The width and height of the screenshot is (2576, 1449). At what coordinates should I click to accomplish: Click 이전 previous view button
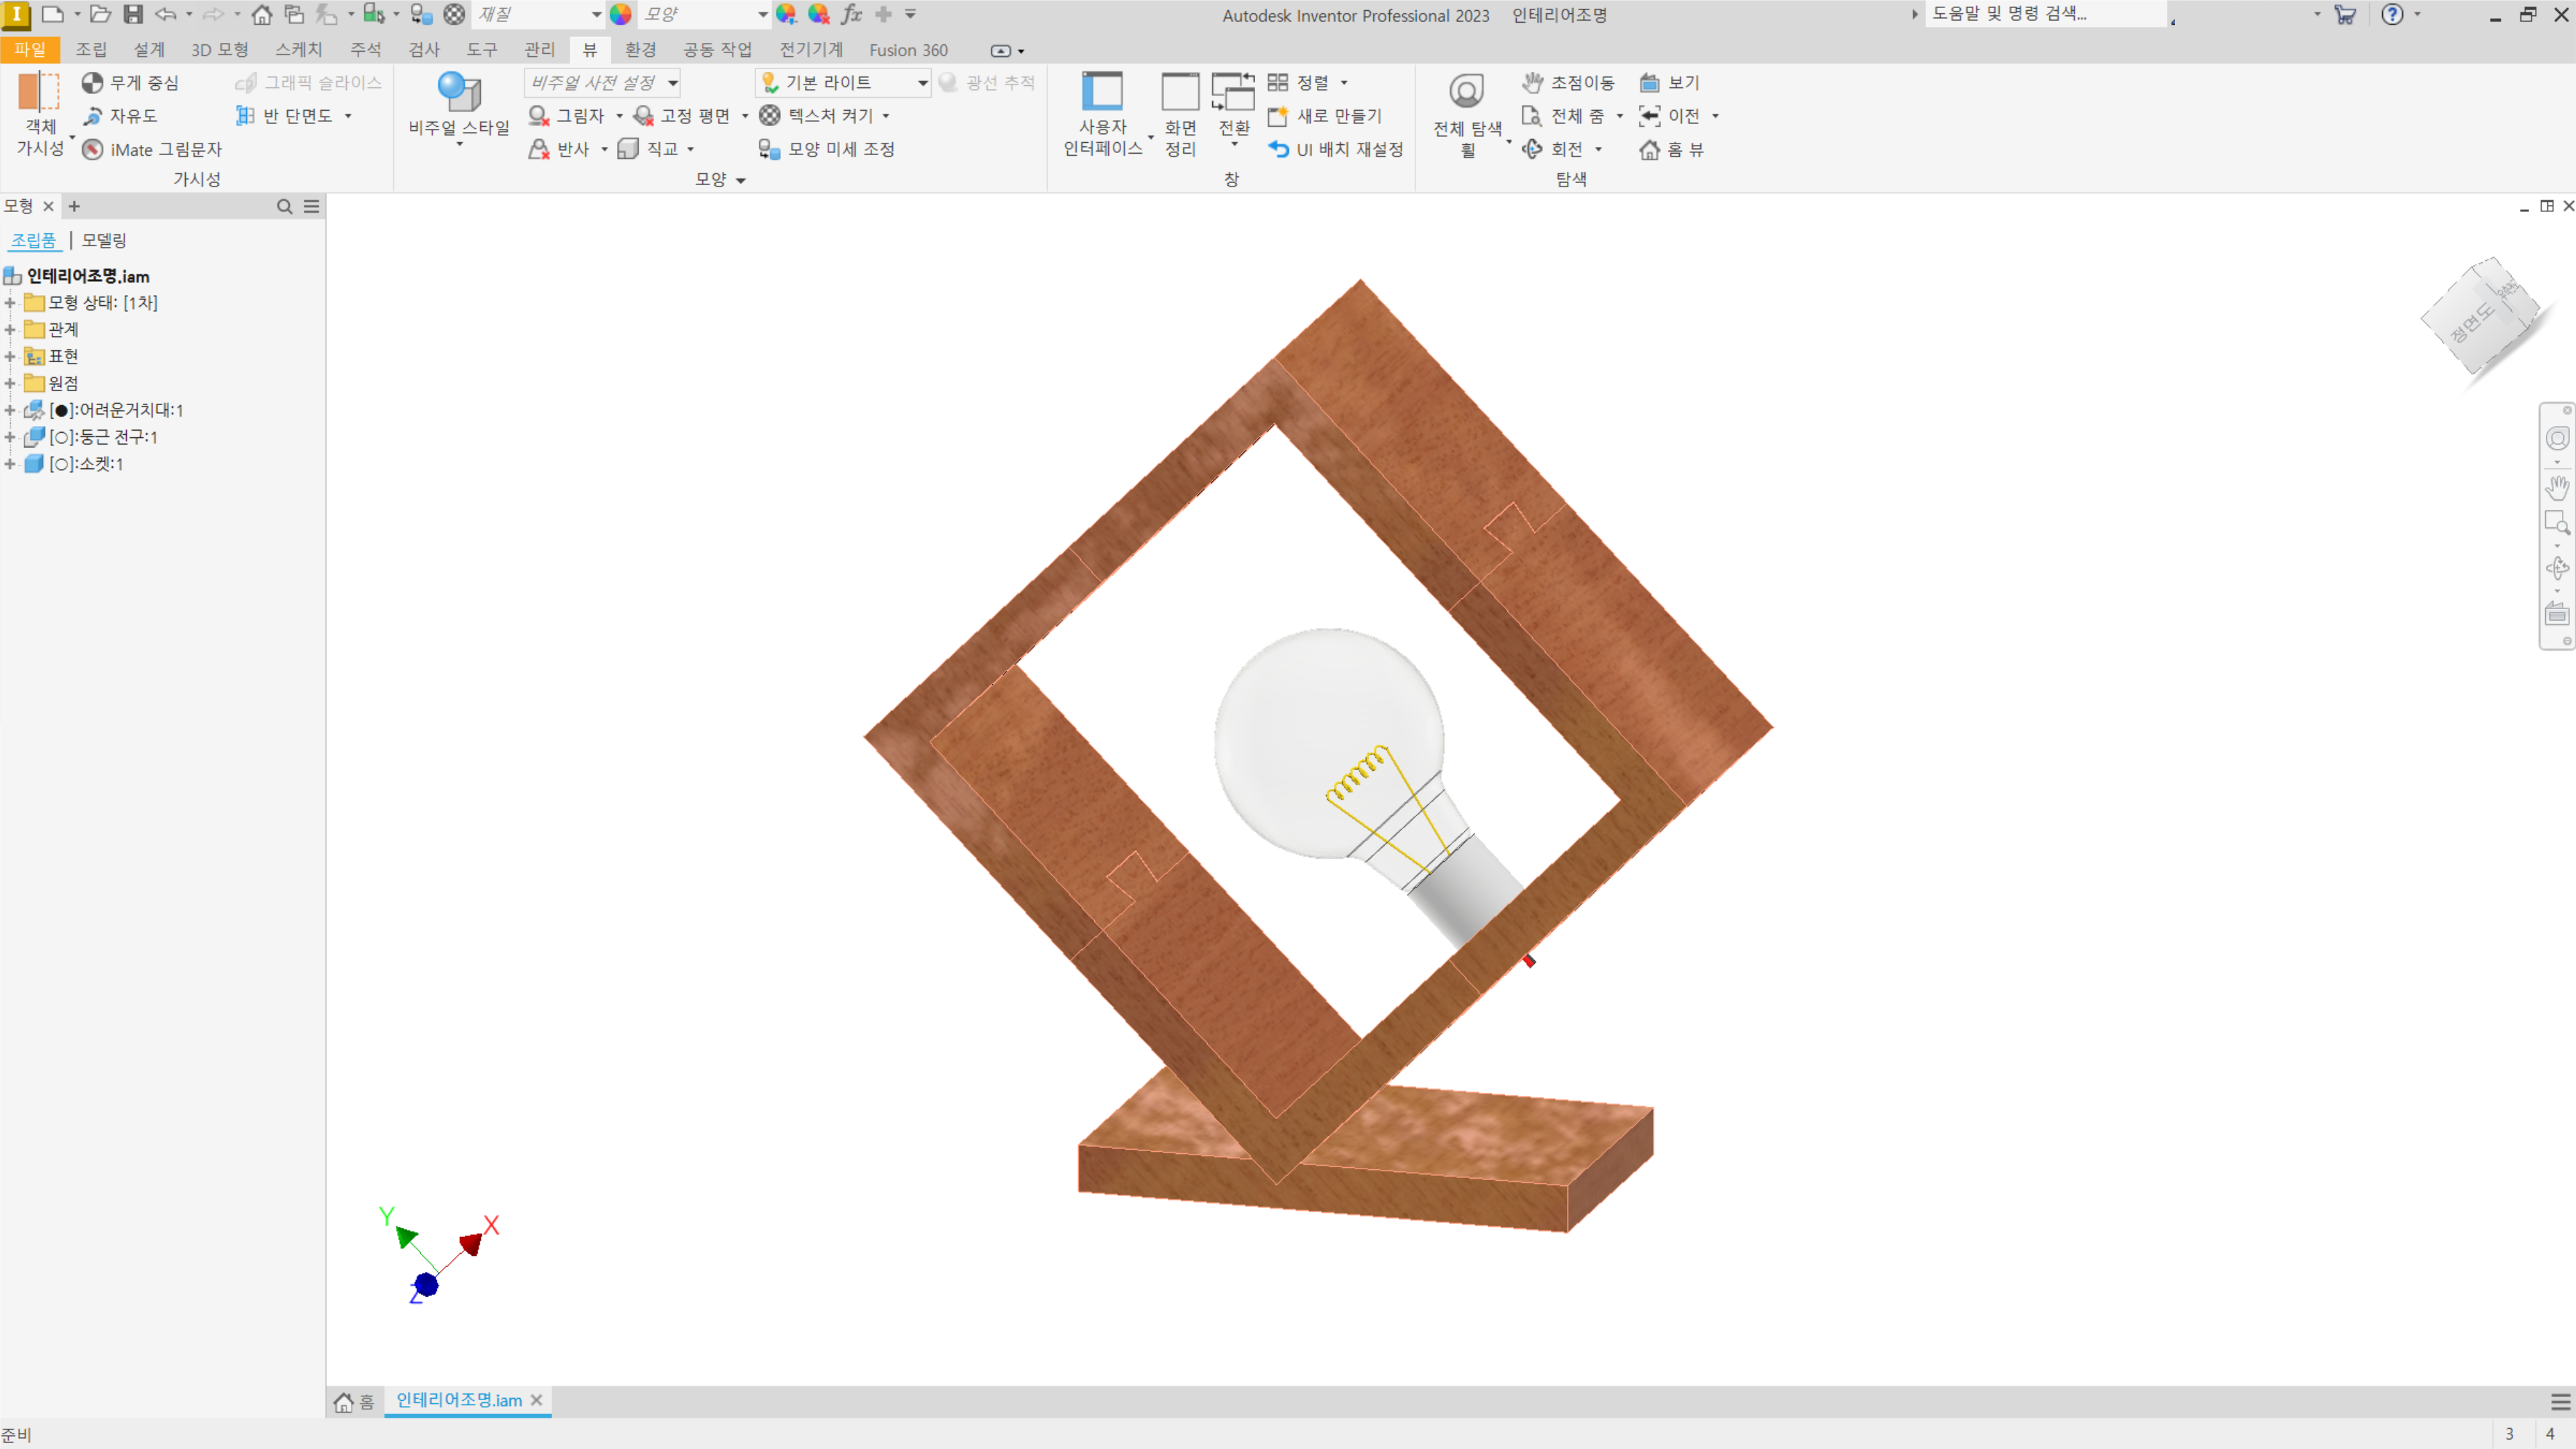pyautogui.click(x=1669, y=116)
